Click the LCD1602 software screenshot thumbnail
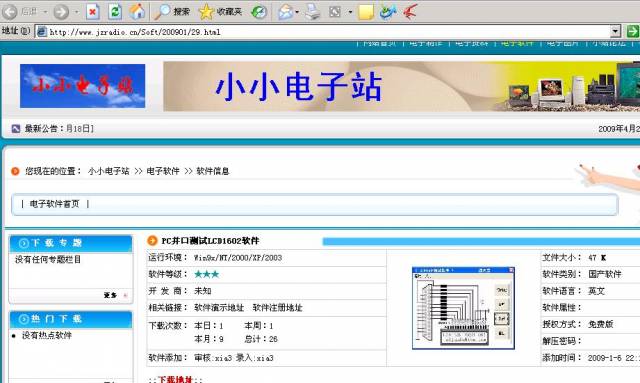The width and height of the screenshot is (640, 383). (463, 308)
